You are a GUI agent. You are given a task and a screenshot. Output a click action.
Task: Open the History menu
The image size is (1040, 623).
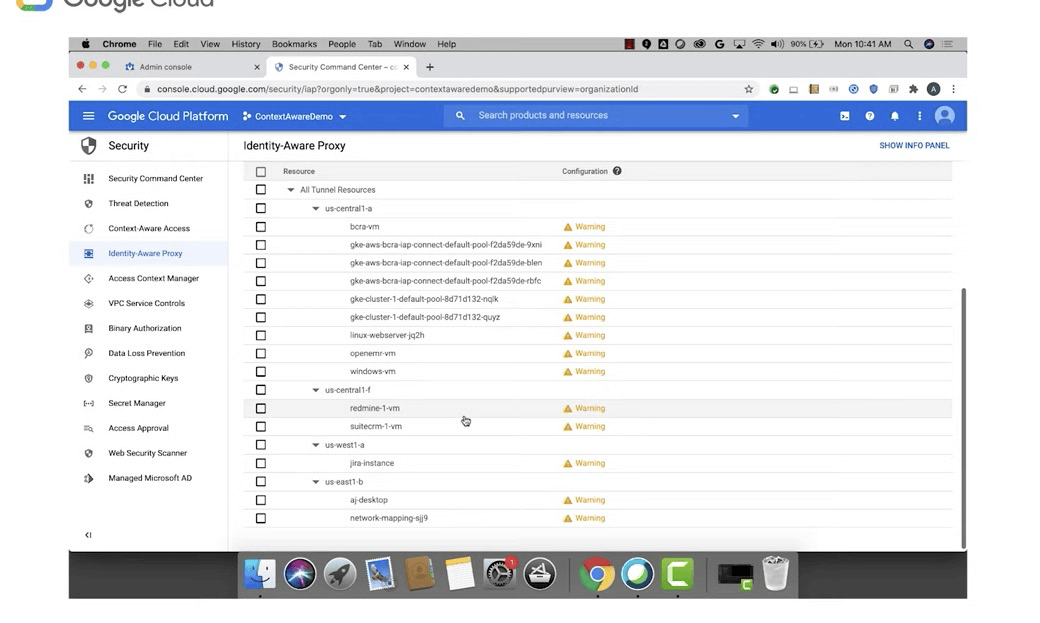245,44
